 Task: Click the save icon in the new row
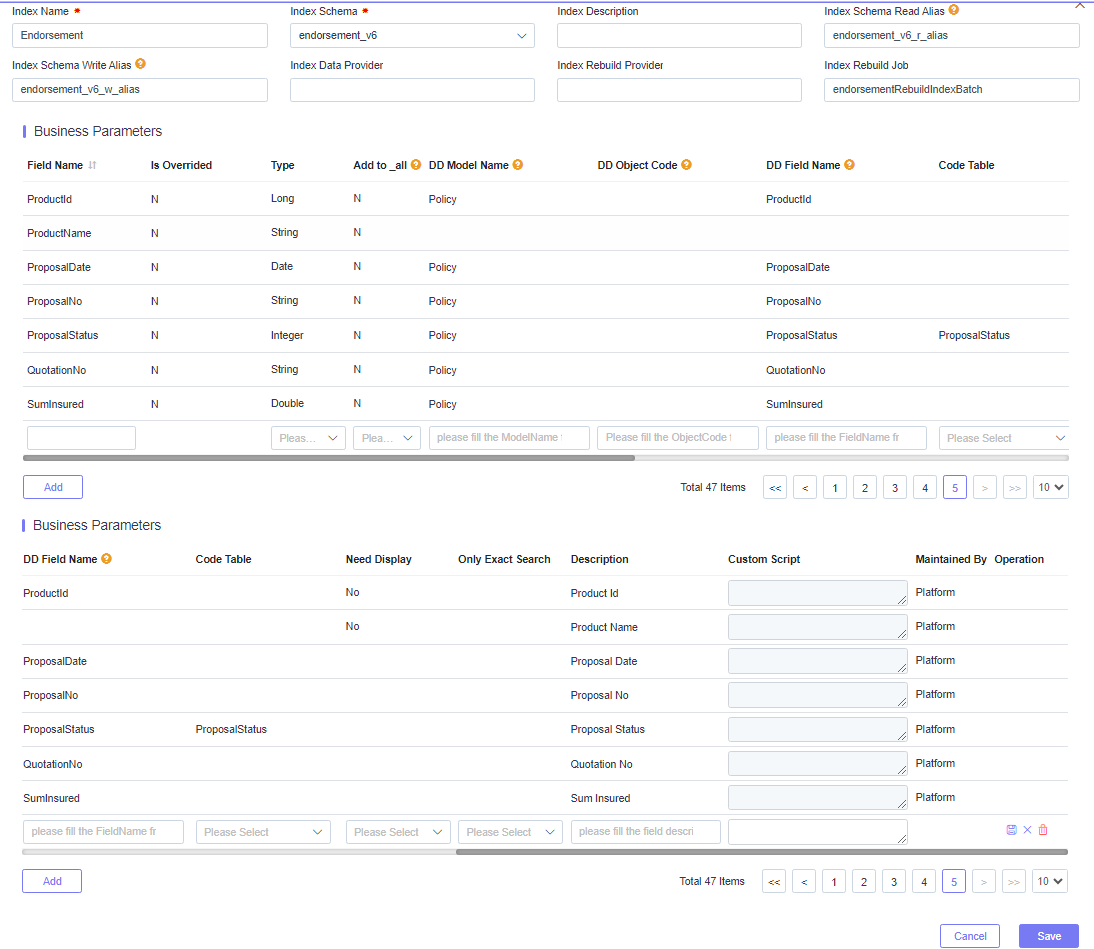[1011, 830]
